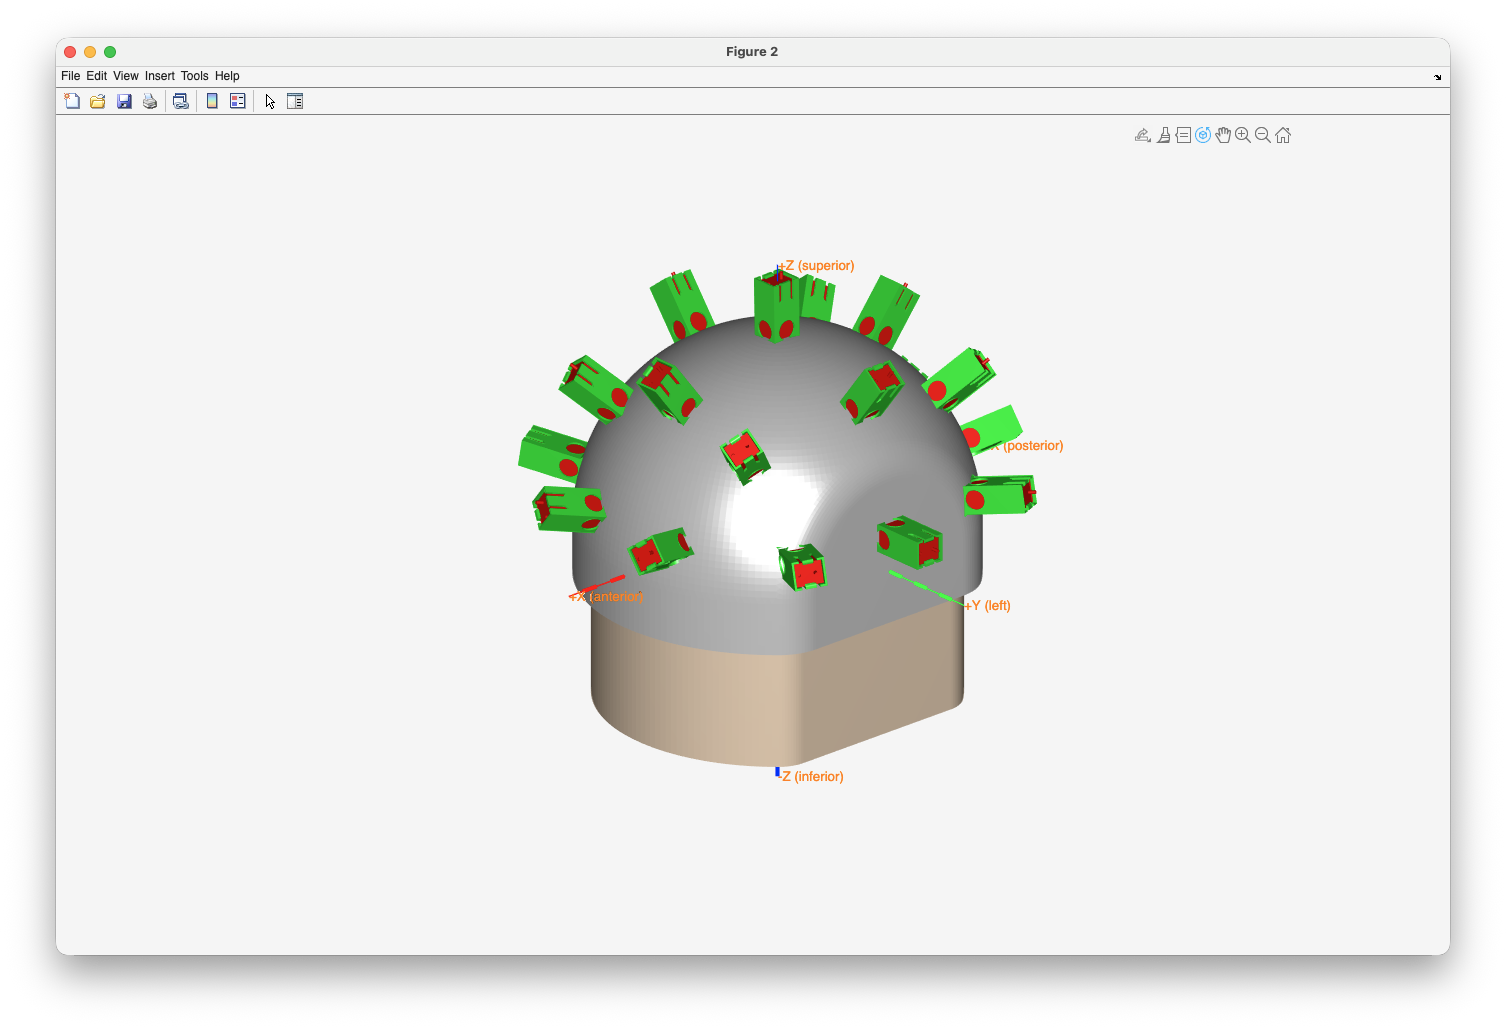Select the Zoom Out magnifier icon
1506x1029 pixels.
pos(1263,135)
